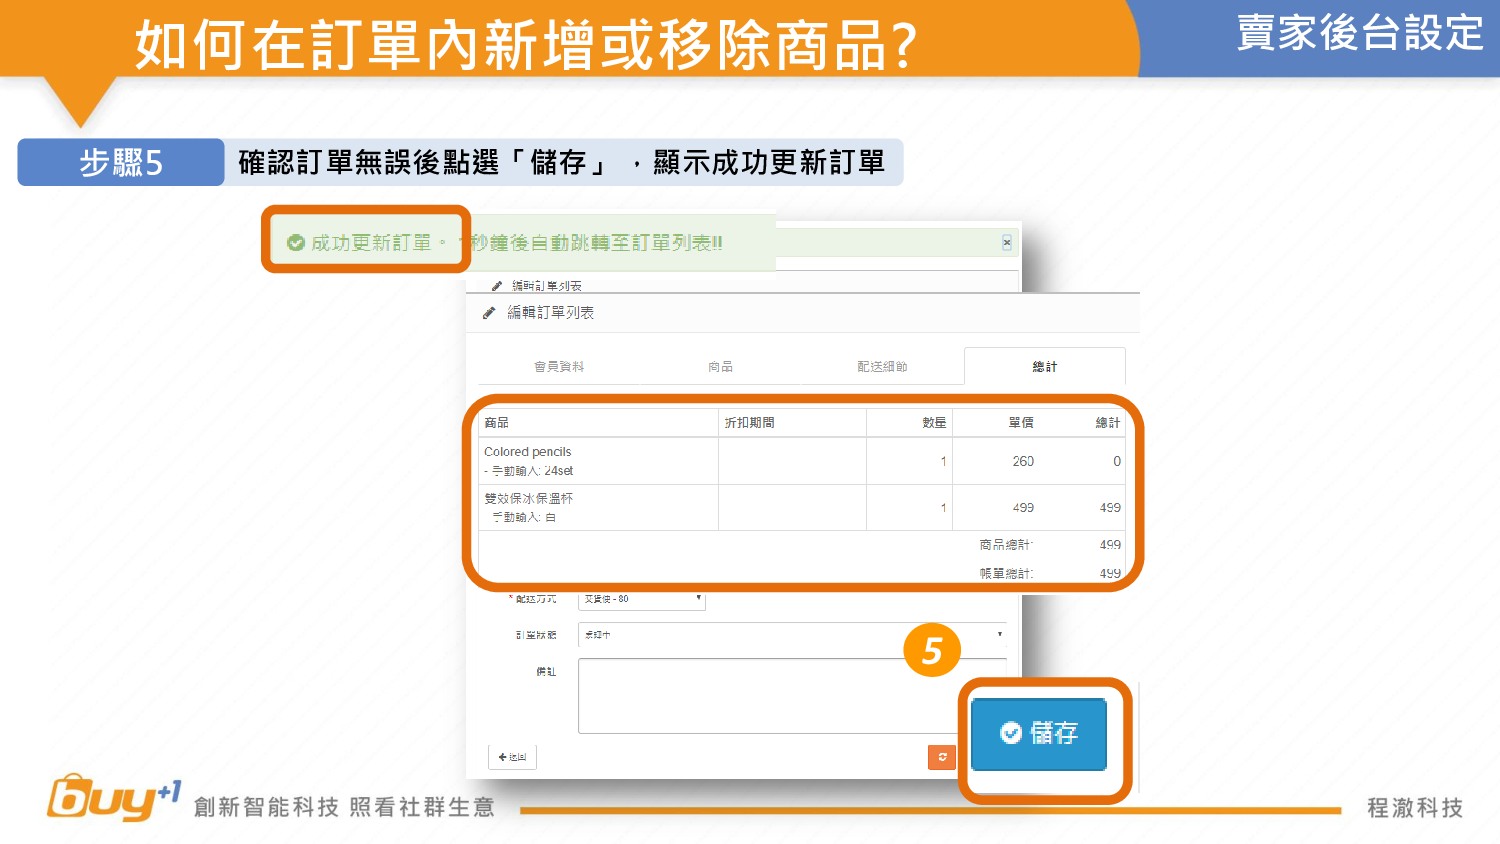
Task: Click the buy+1 logo at bottom left
Action: tap(112, 799)
